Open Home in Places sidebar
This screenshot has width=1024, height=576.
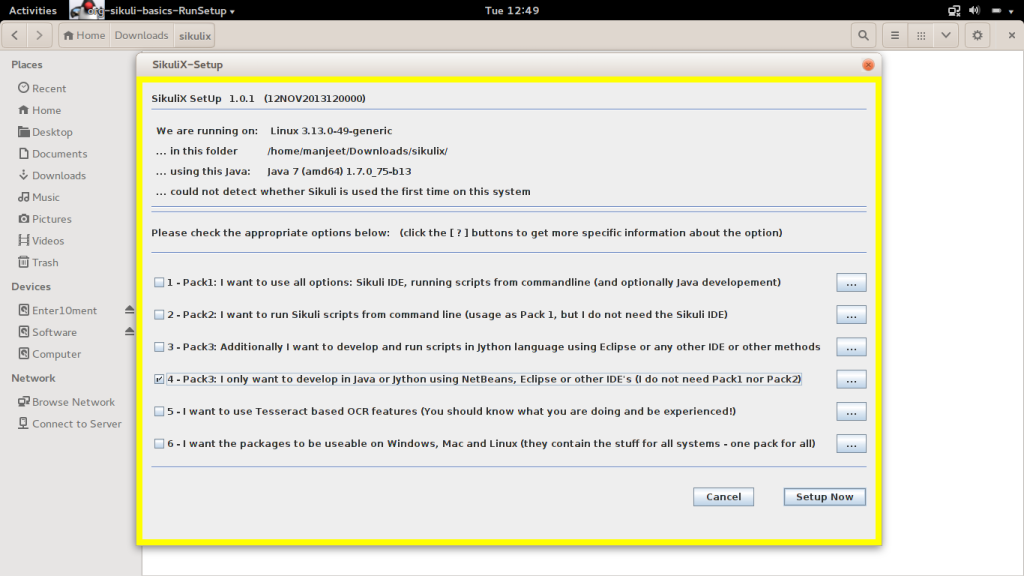pos(40,110)
